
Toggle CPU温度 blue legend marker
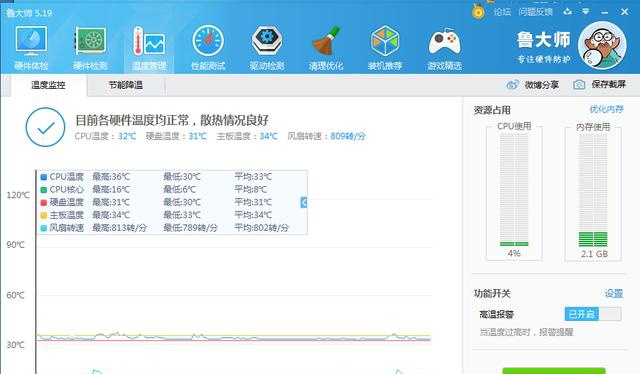(x=44, y=177)
